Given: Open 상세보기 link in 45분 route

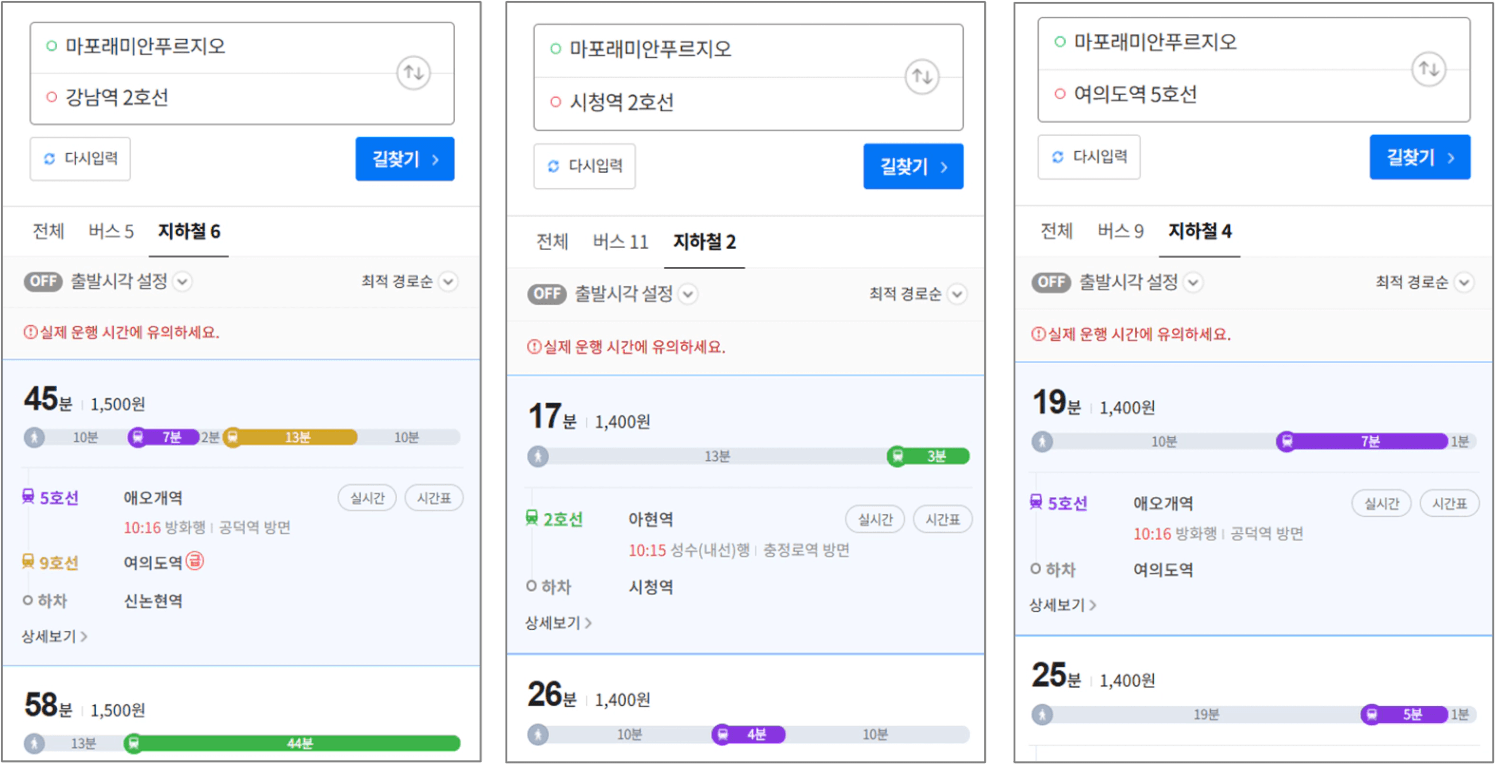Looking at the screenshot, I should coord(54,636).
